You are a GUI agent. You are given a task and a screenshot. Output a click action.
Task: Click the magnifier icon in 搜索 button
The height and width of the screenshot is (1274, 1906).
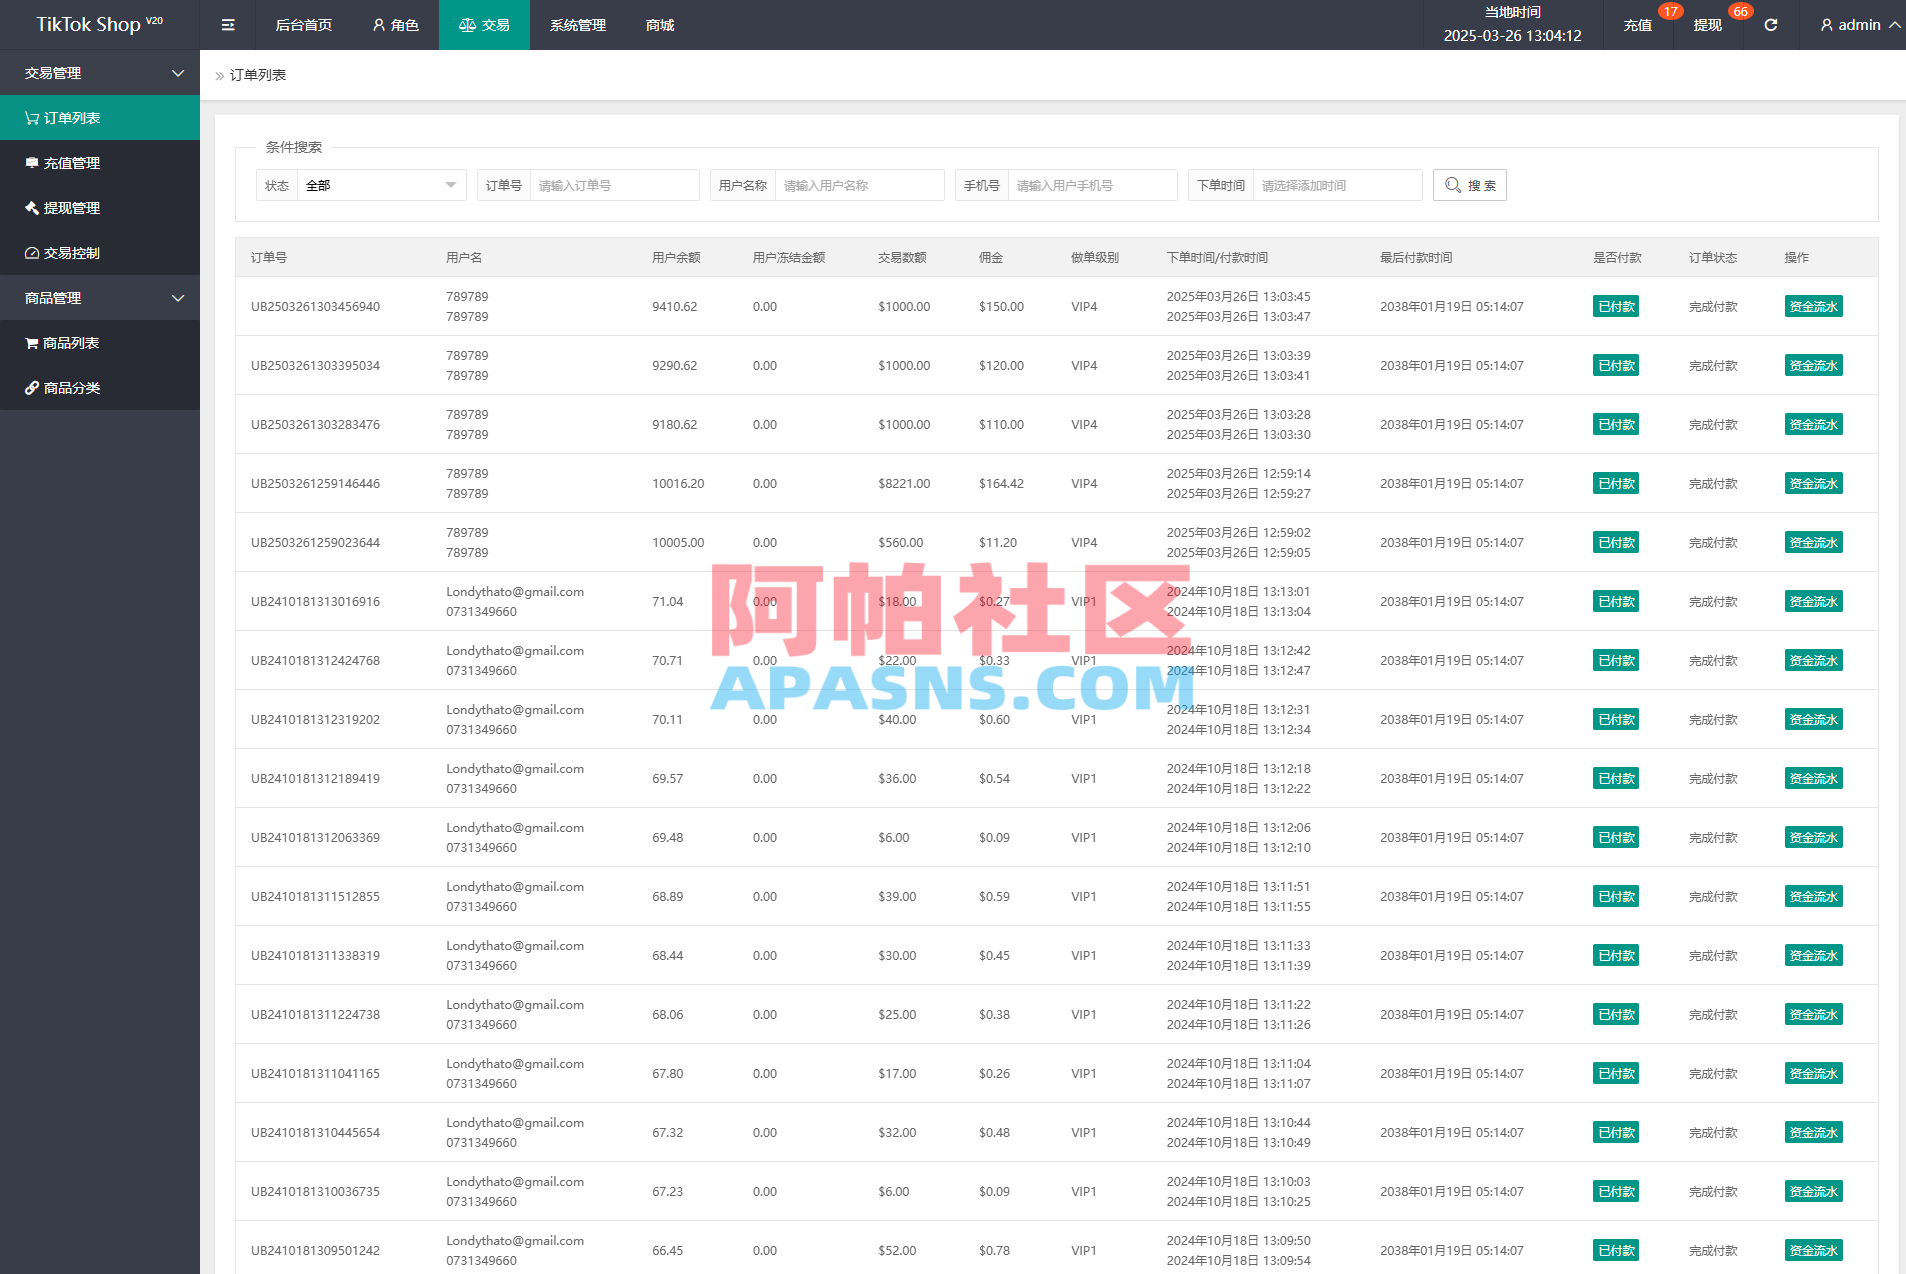tap(1454, 185)
